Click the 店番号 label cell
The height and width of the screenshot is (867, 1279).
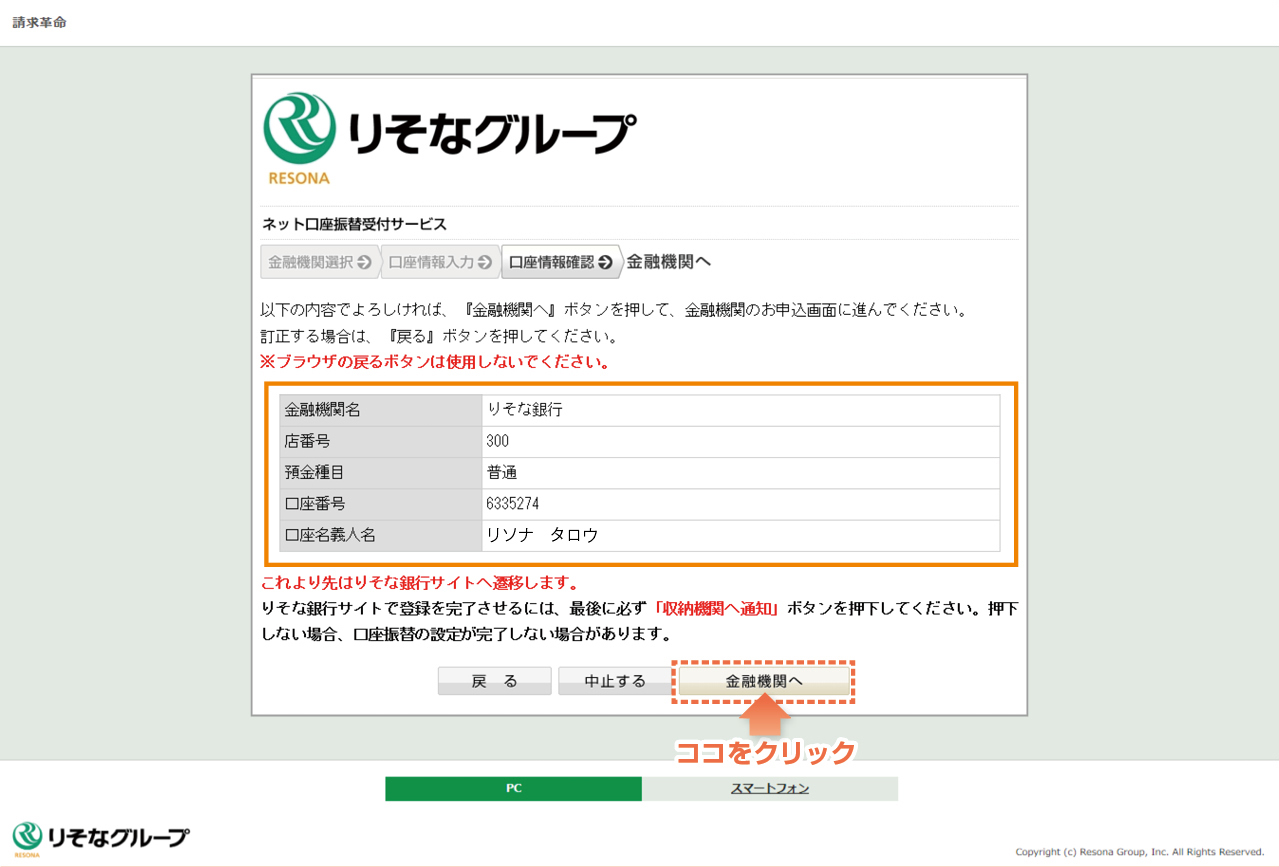tap(380, 441)
